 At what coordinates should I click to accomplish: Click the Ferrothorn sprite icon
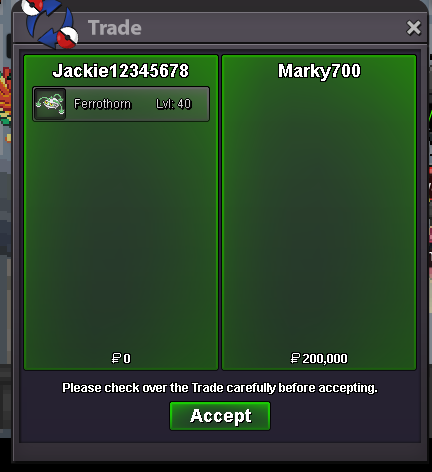50,104
